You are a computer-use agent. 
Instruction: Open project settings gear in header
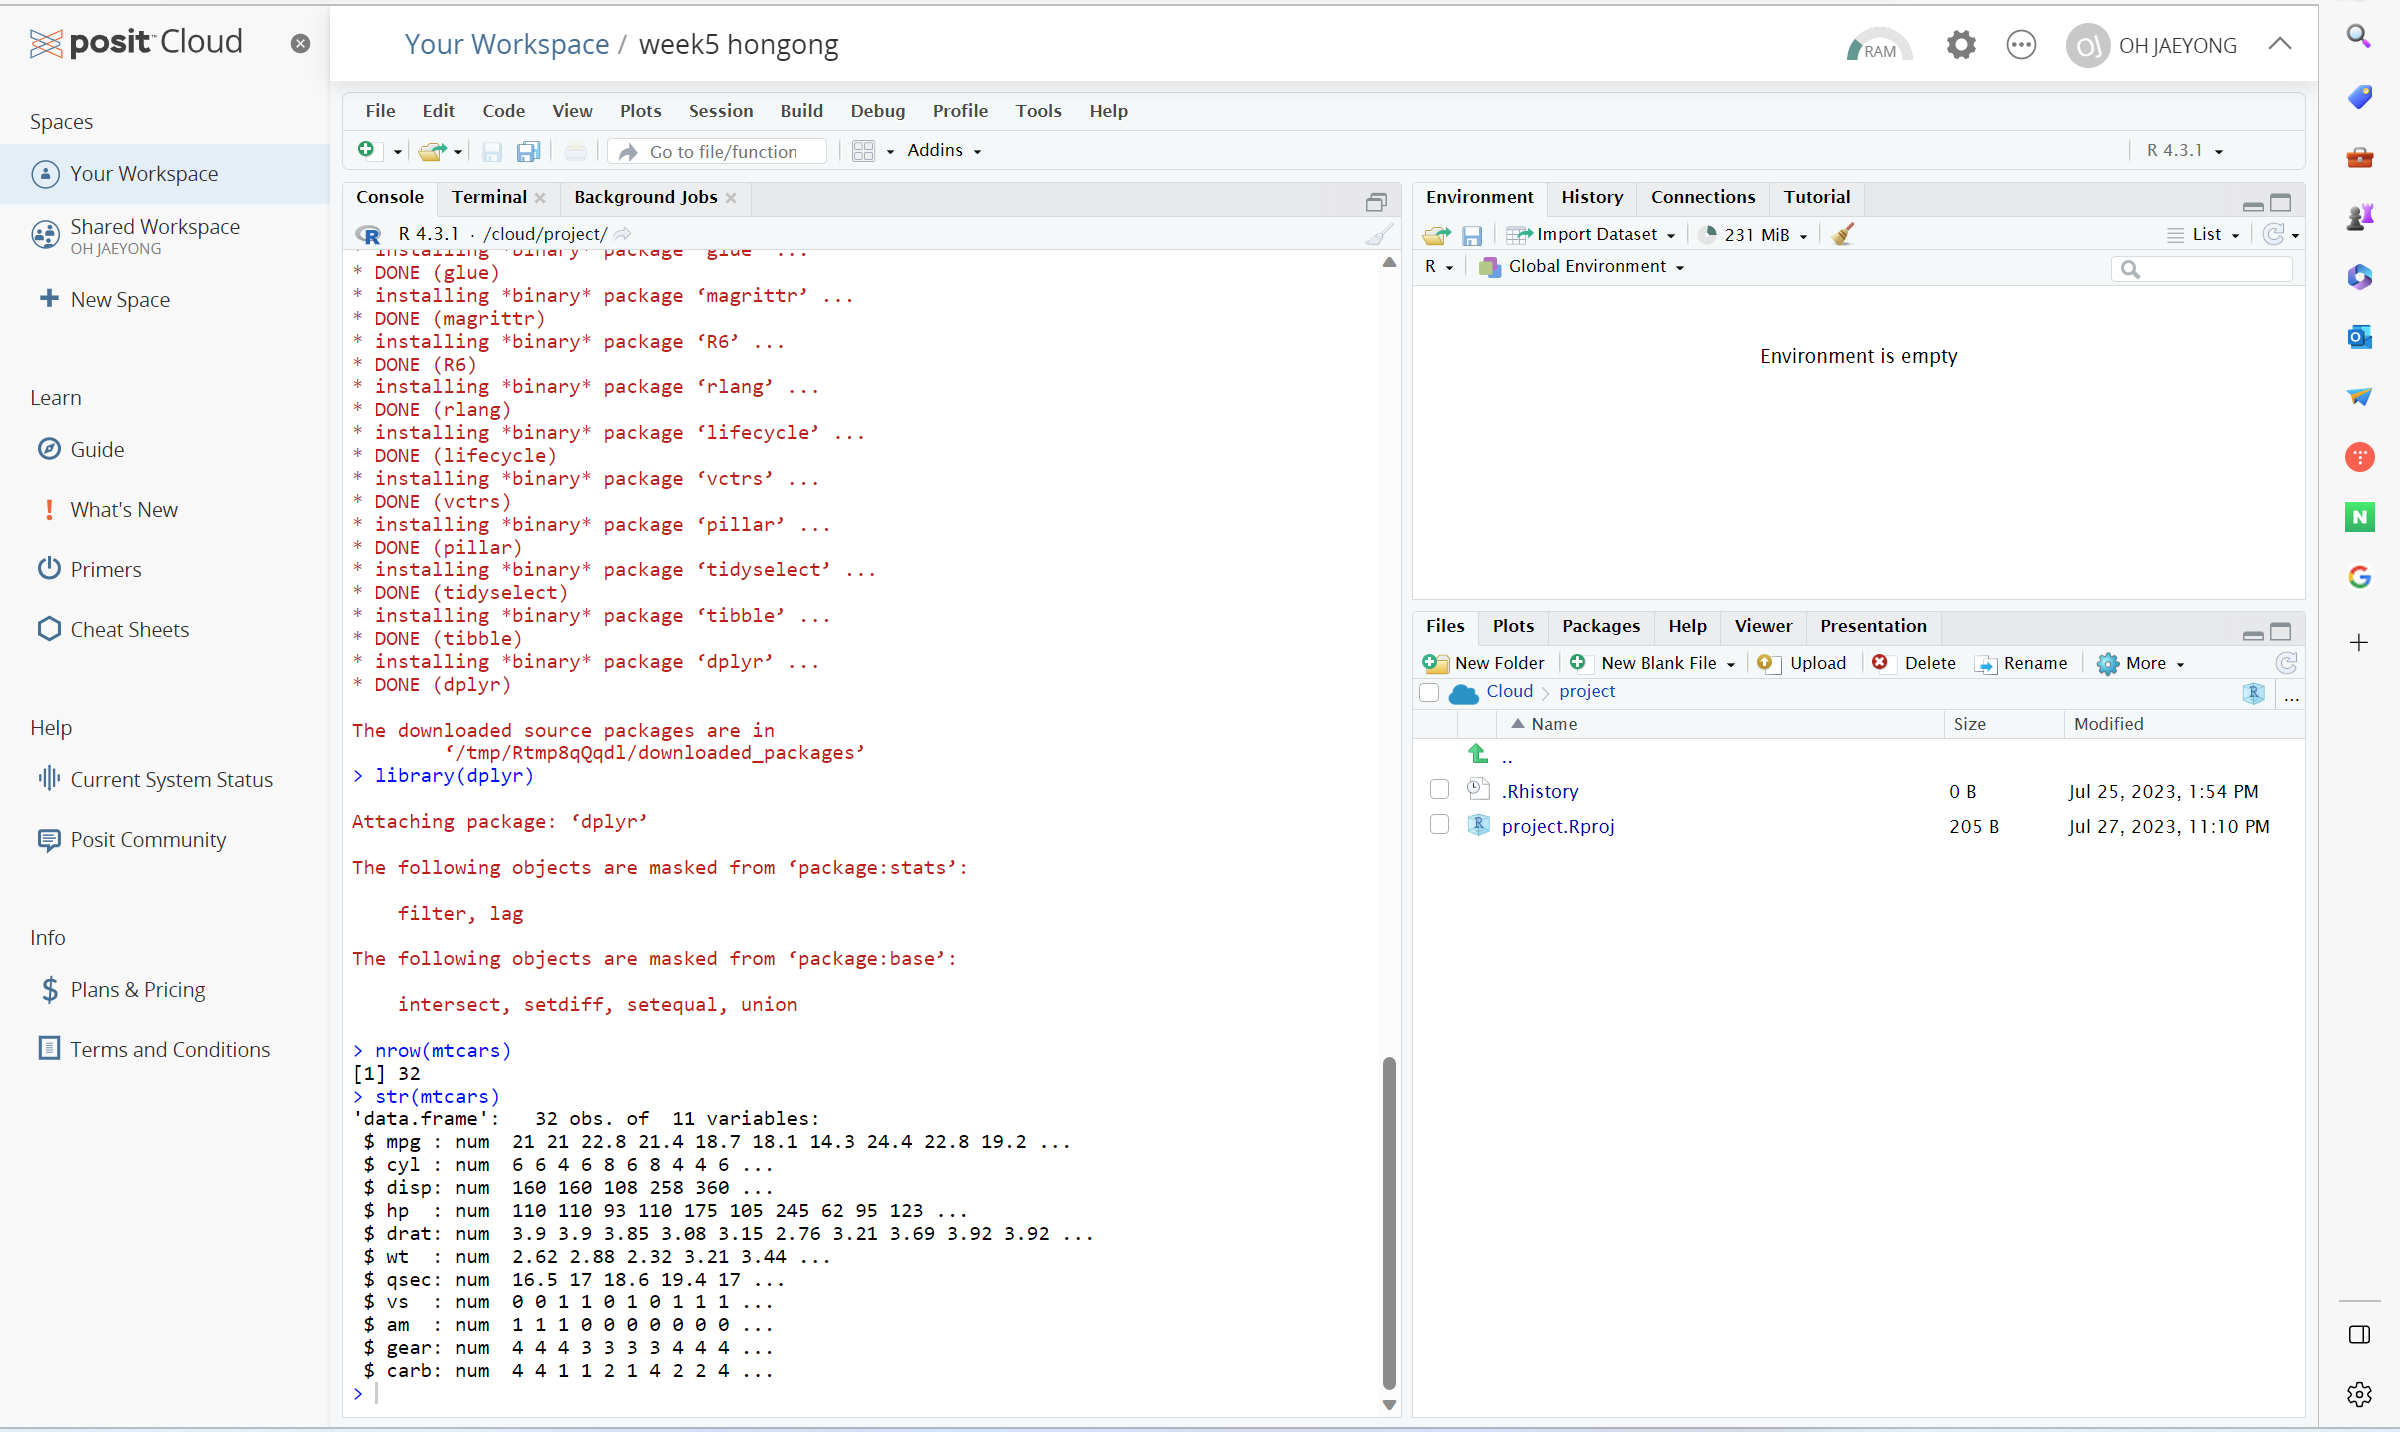(x=1960, y=45)
